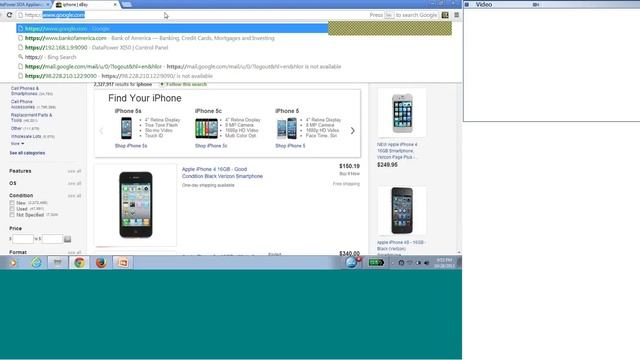Screen dimensions: 640x360
Task: Click the taskbar clock
Action: tap(444, 262)
